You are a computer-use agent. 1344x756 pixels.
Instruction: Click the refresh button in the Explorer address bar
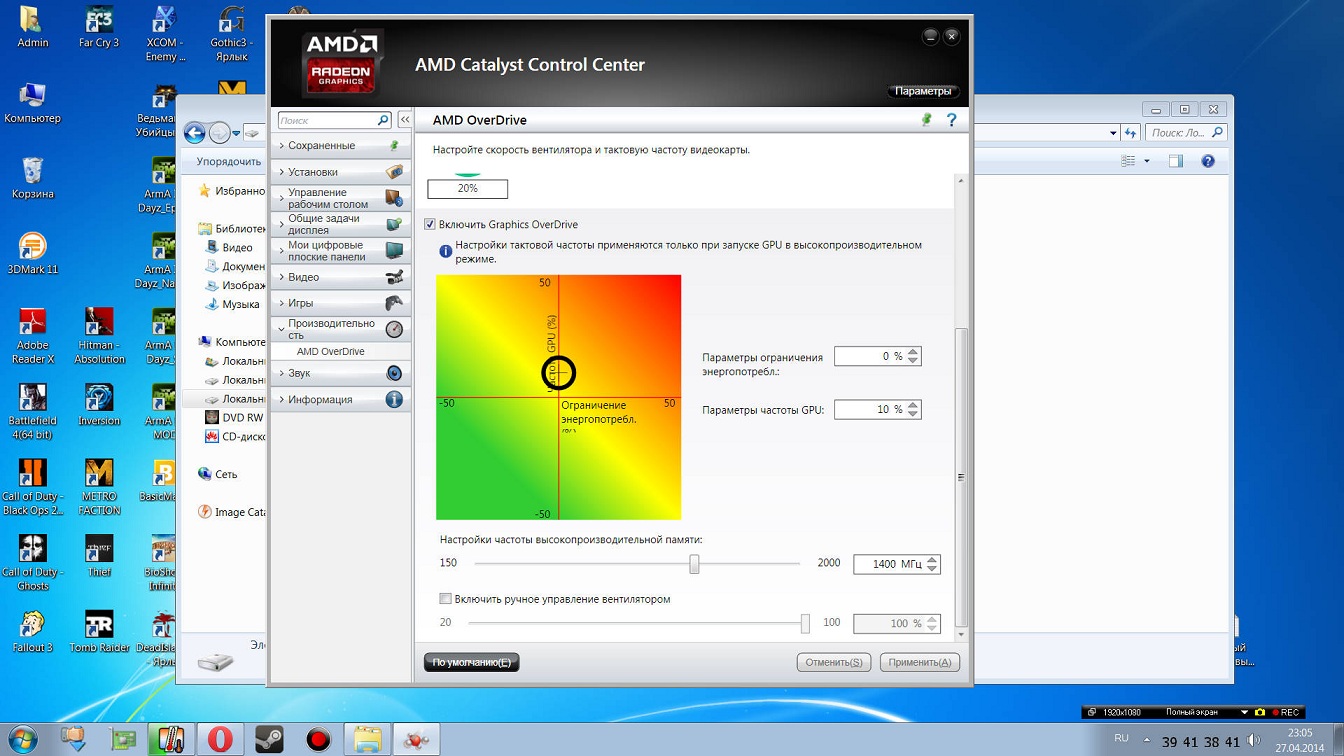point(1130,133)
